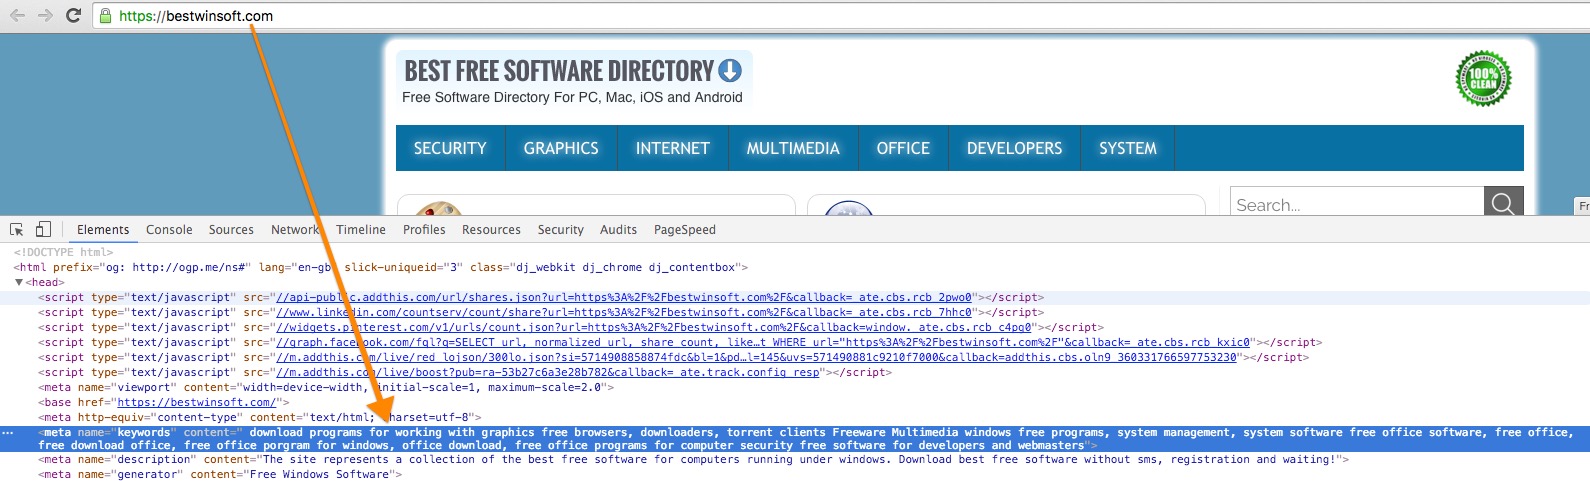The height and width of the screenshot is (481, 1590).
Task: Open the widgets.pinterest.com count.json script link
Action: click(x=654, y=328)
